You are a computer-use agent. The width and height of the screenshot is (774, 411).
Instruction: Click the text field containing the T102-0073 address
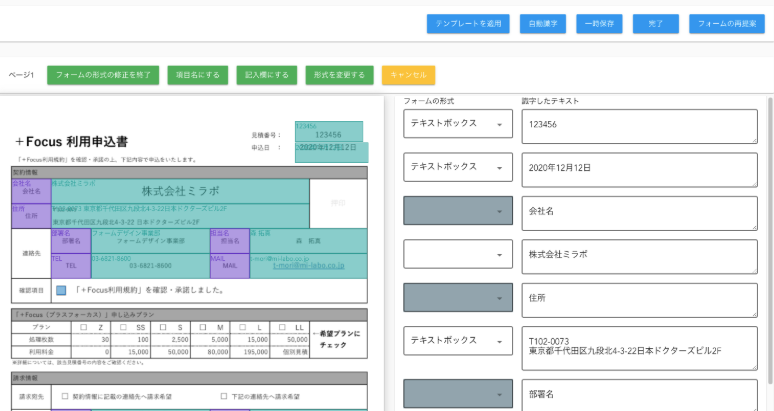click(638, 346)
